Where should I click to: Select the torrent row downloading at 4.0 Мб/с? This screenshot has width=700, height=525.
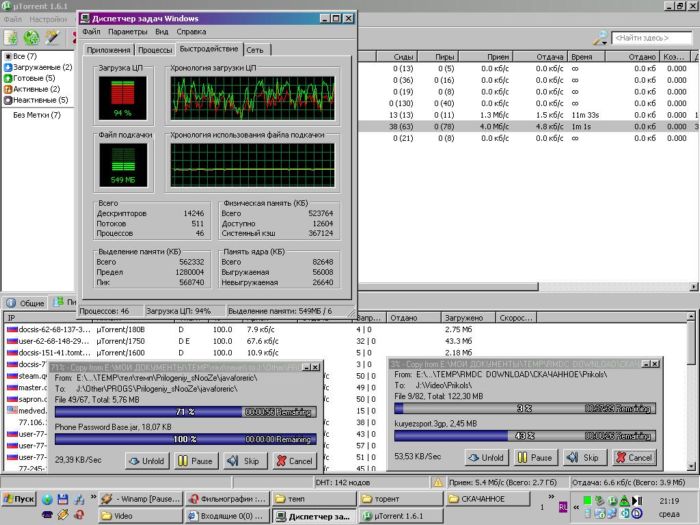pyautogui.click(x=528, y=127)
